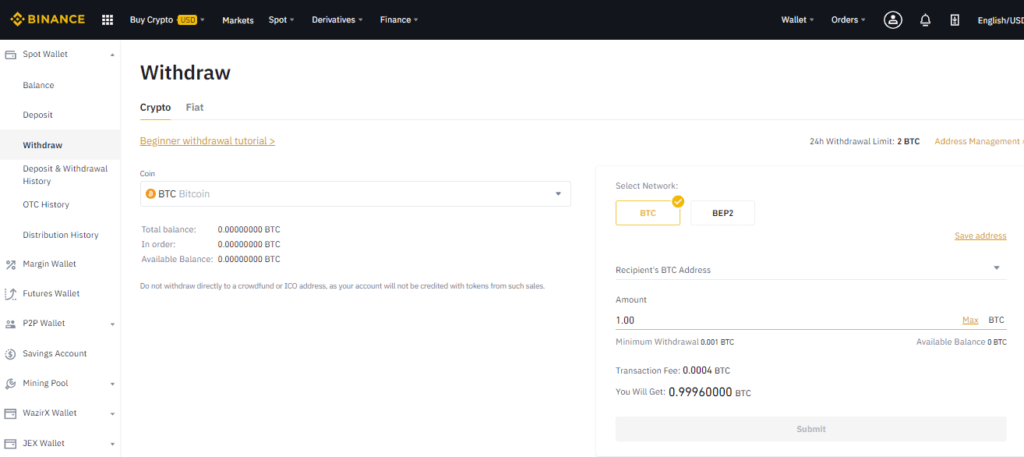This screenshot has height=457, width=1024.
Task: Open the Derivatives dropdown
Action: [338, 20]
